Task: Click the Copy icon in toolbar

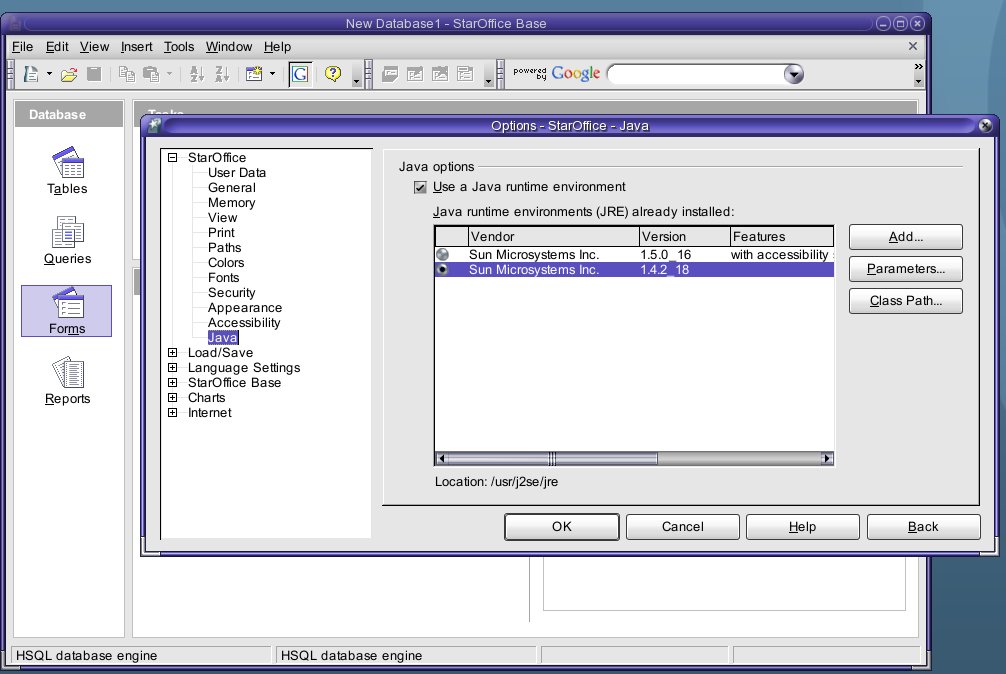Action: coord(126,74)
